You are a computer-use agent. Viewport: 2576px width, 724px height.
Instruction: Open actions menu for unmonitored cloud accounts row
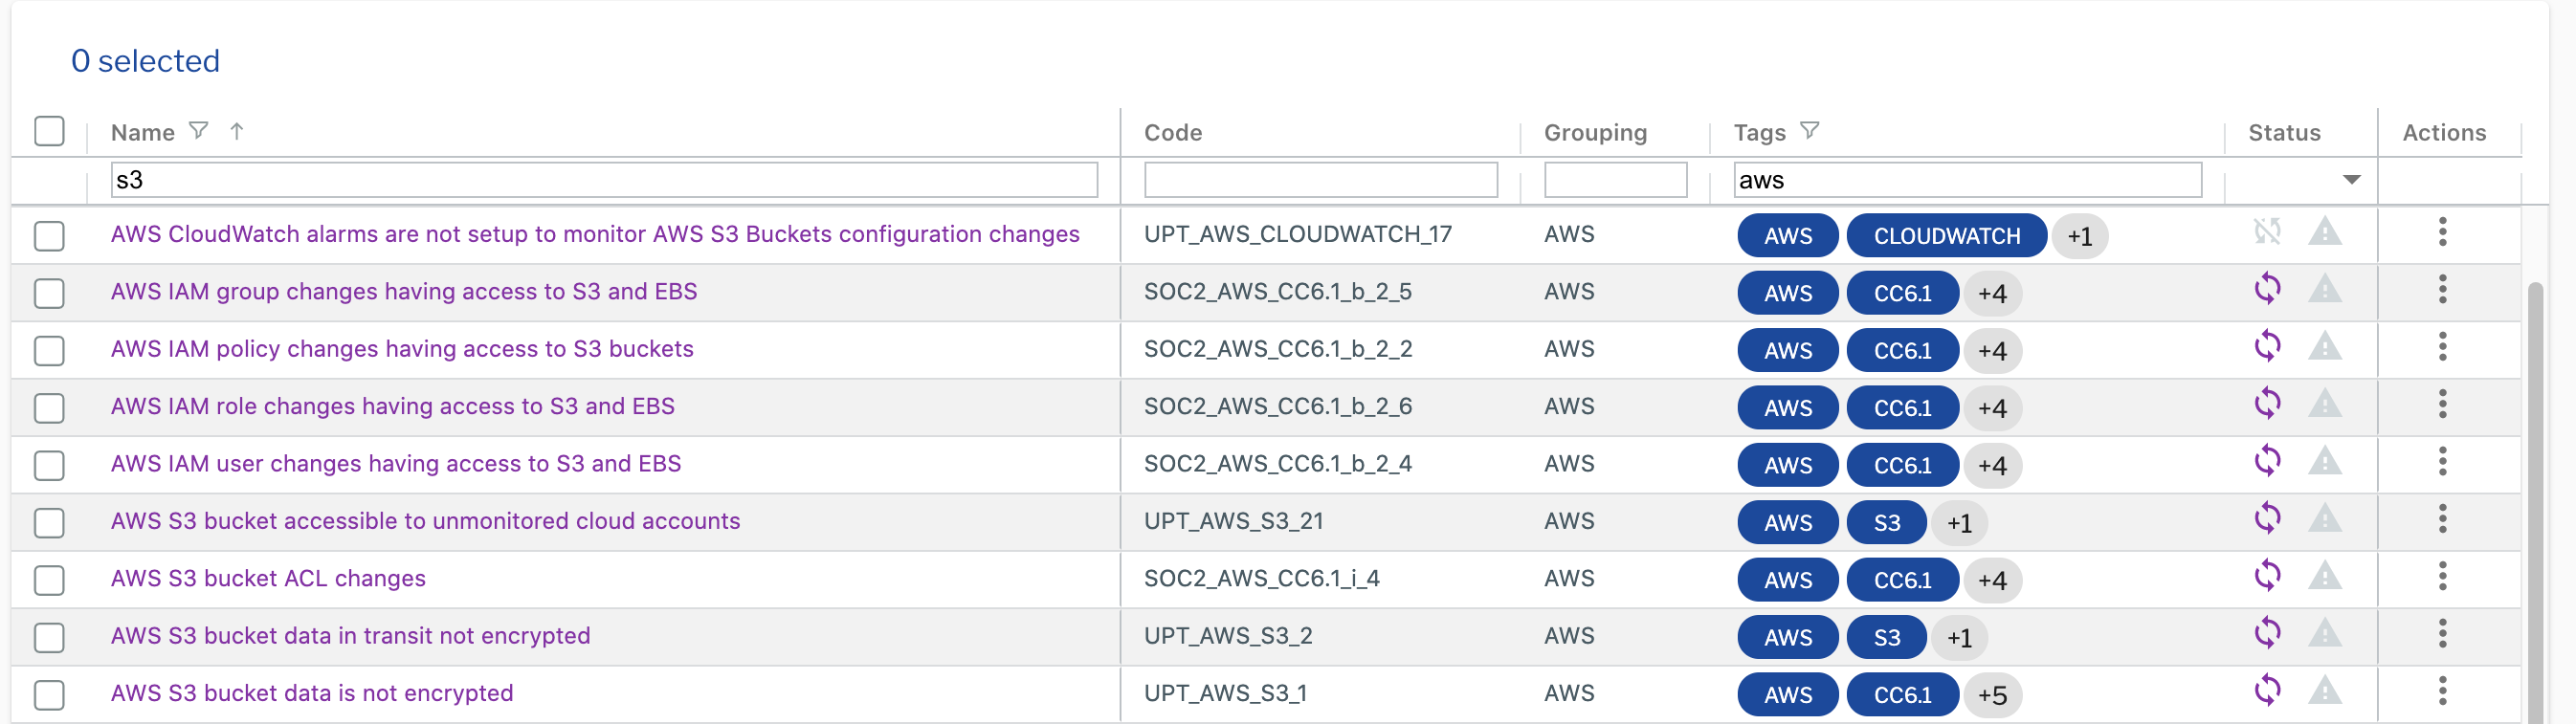(x=2442, y=519)
